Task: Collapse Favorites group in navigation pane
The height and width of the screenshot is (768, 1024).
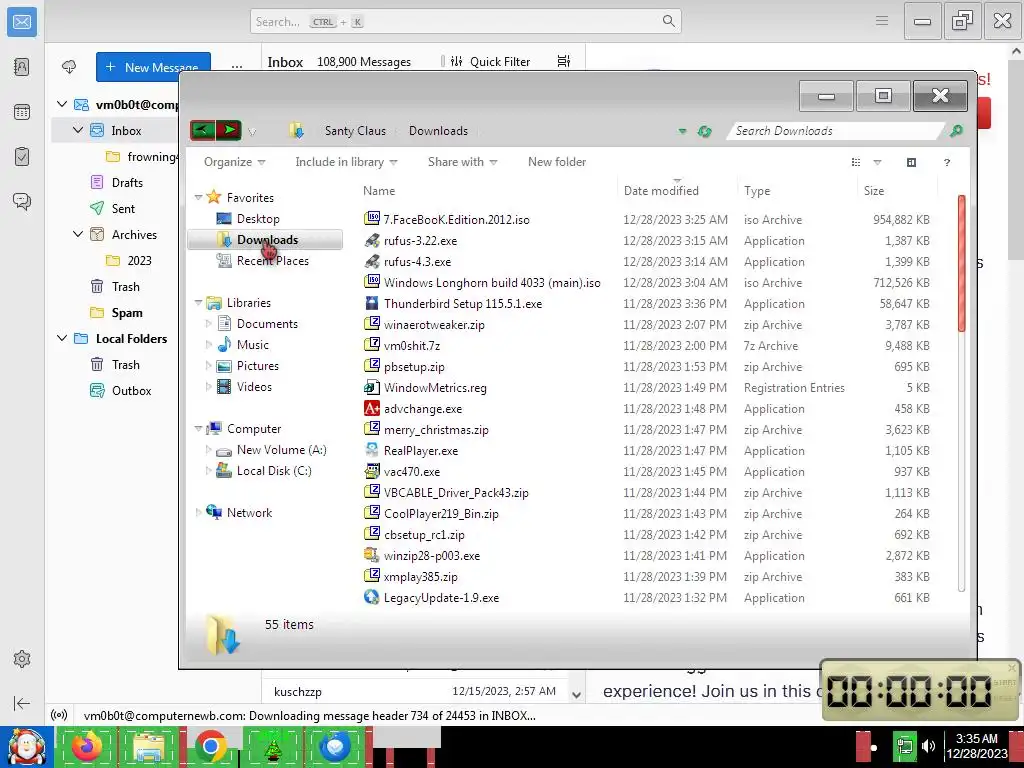Action: pyautogui.click(x=199, y=197)
